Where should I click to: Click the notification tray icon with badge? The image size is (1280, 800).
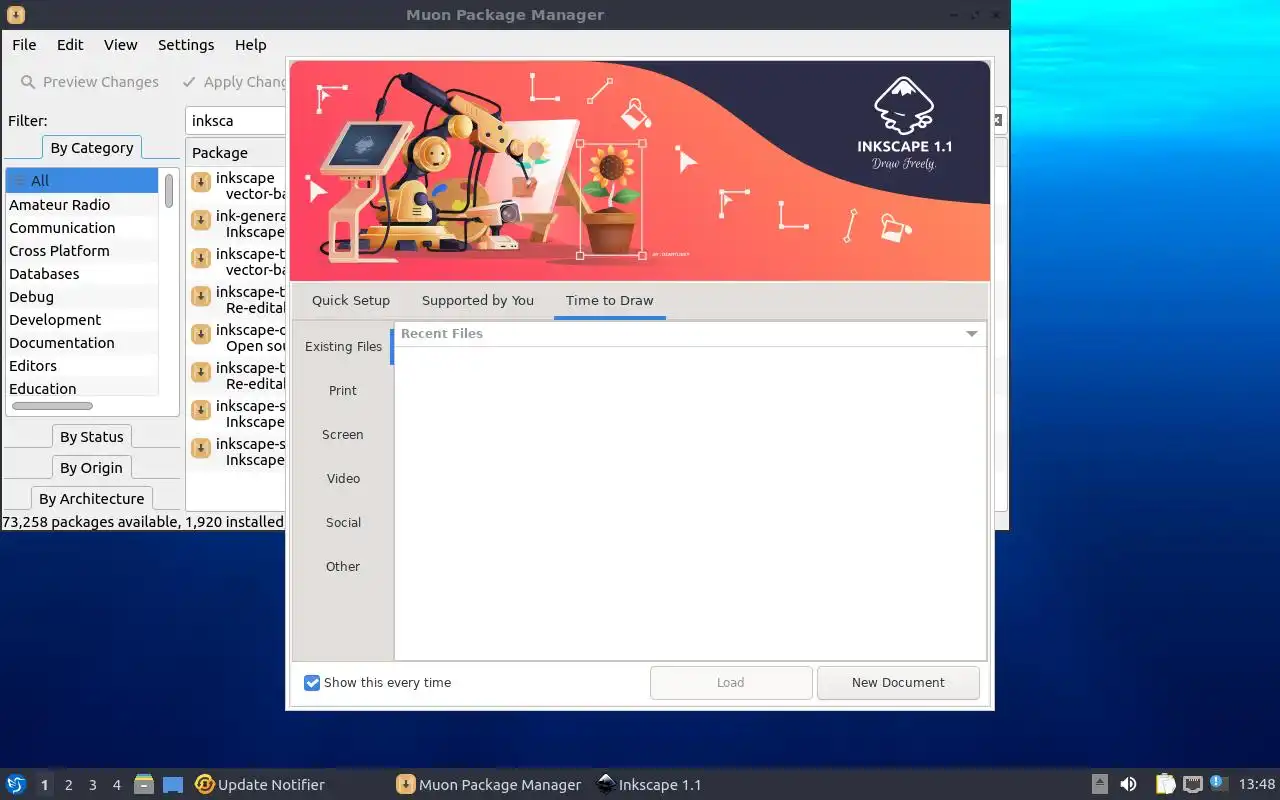pos(1218,784)
